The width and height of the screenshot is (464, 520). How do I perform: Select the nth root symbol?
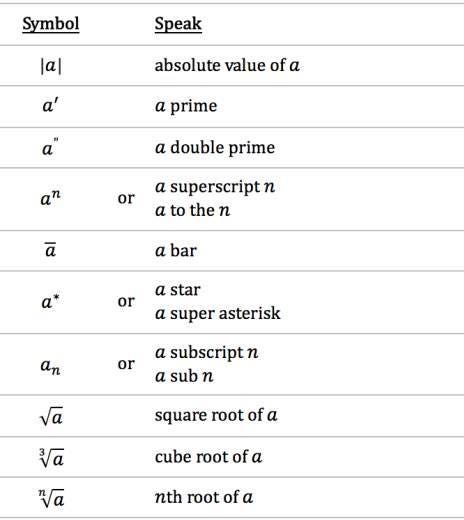click(x=51, y=499)
